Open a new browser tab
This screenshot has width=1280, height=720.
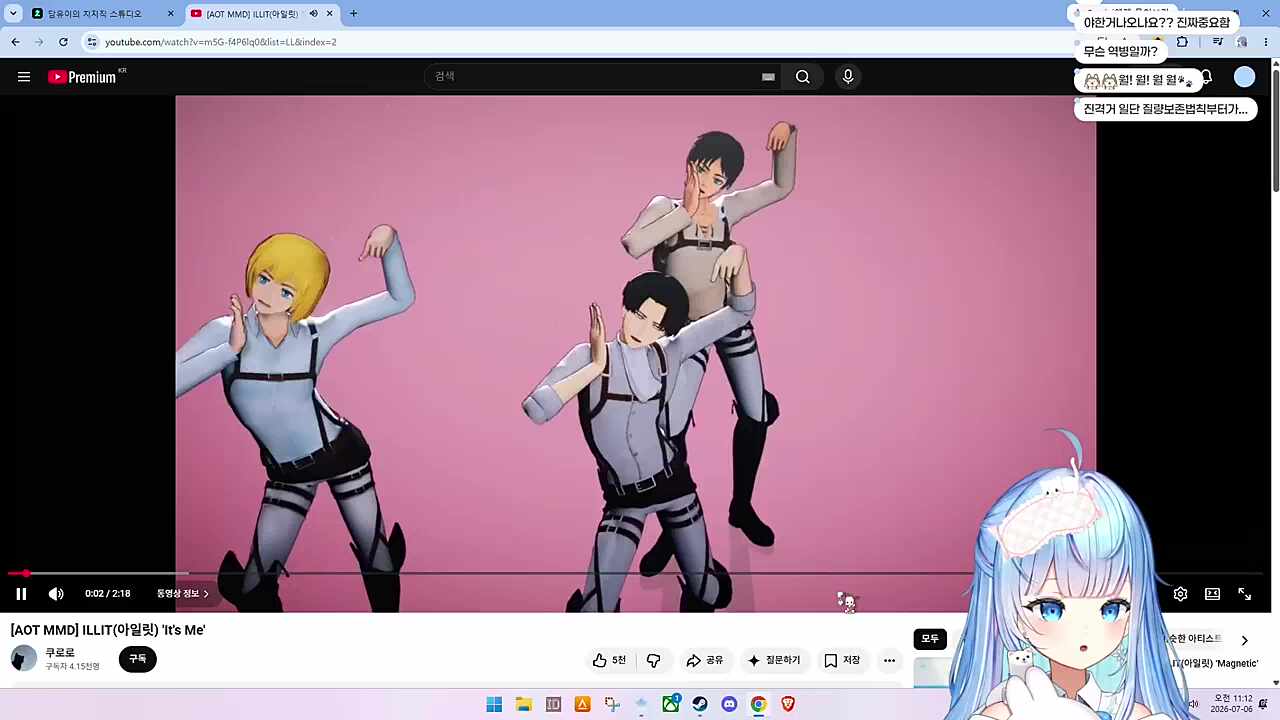[x=353, y=14]
